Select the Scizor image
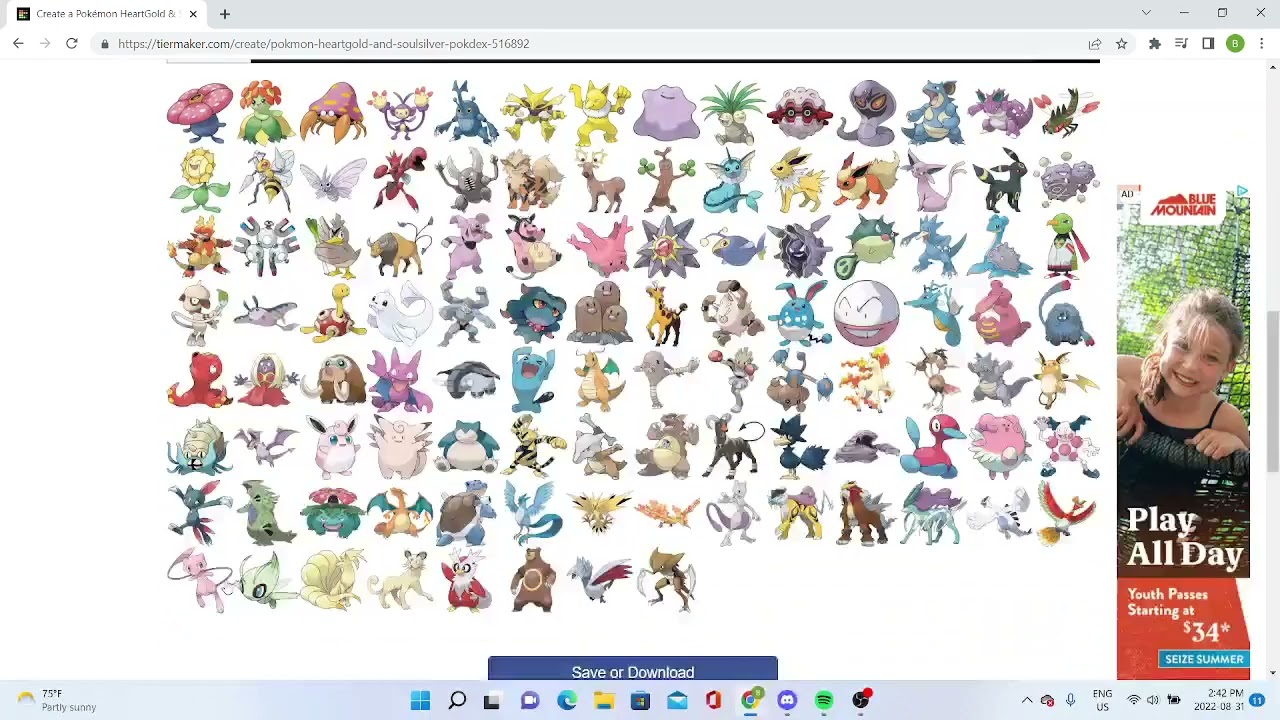The width and height of the screenshot is (1280, 720). click(x=399, y=180)
